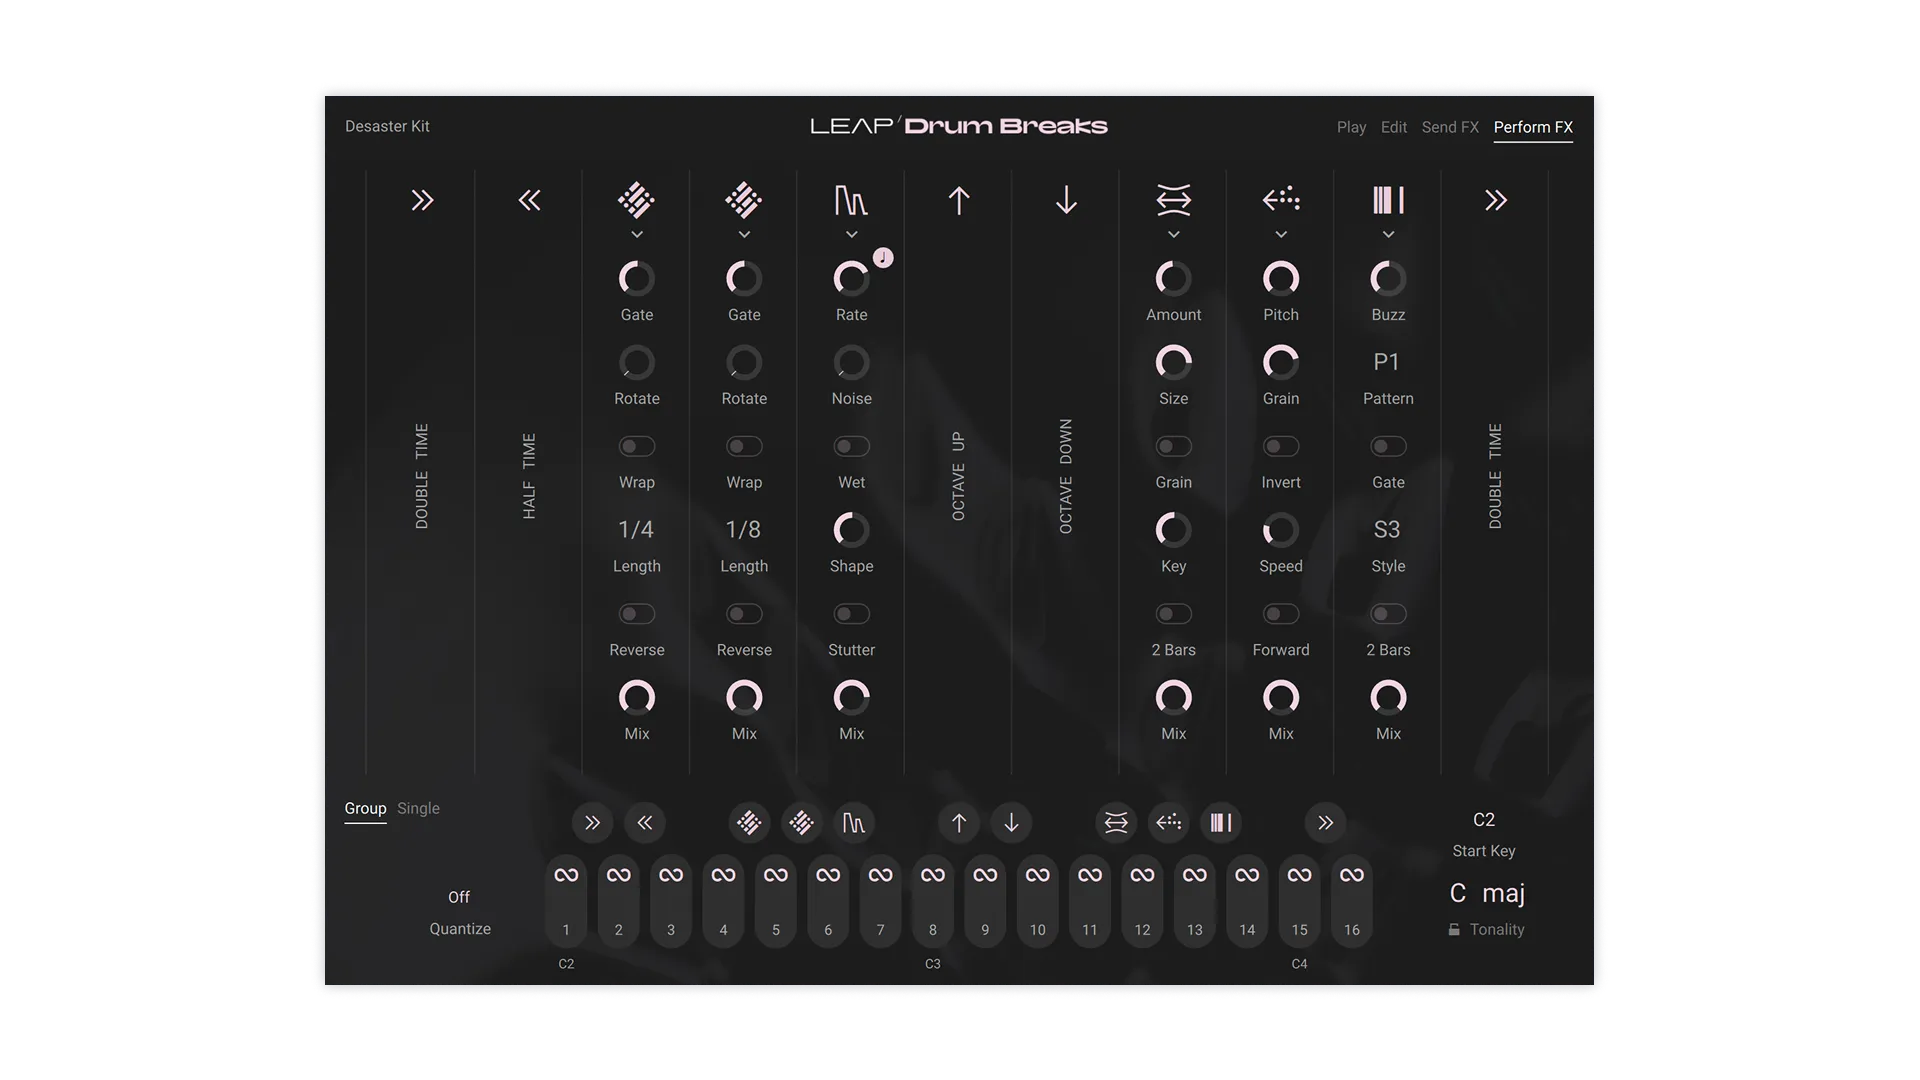Enable the Invert toggle under Grain
Screen dimensions: 1920x1080
coord(1281,446)
